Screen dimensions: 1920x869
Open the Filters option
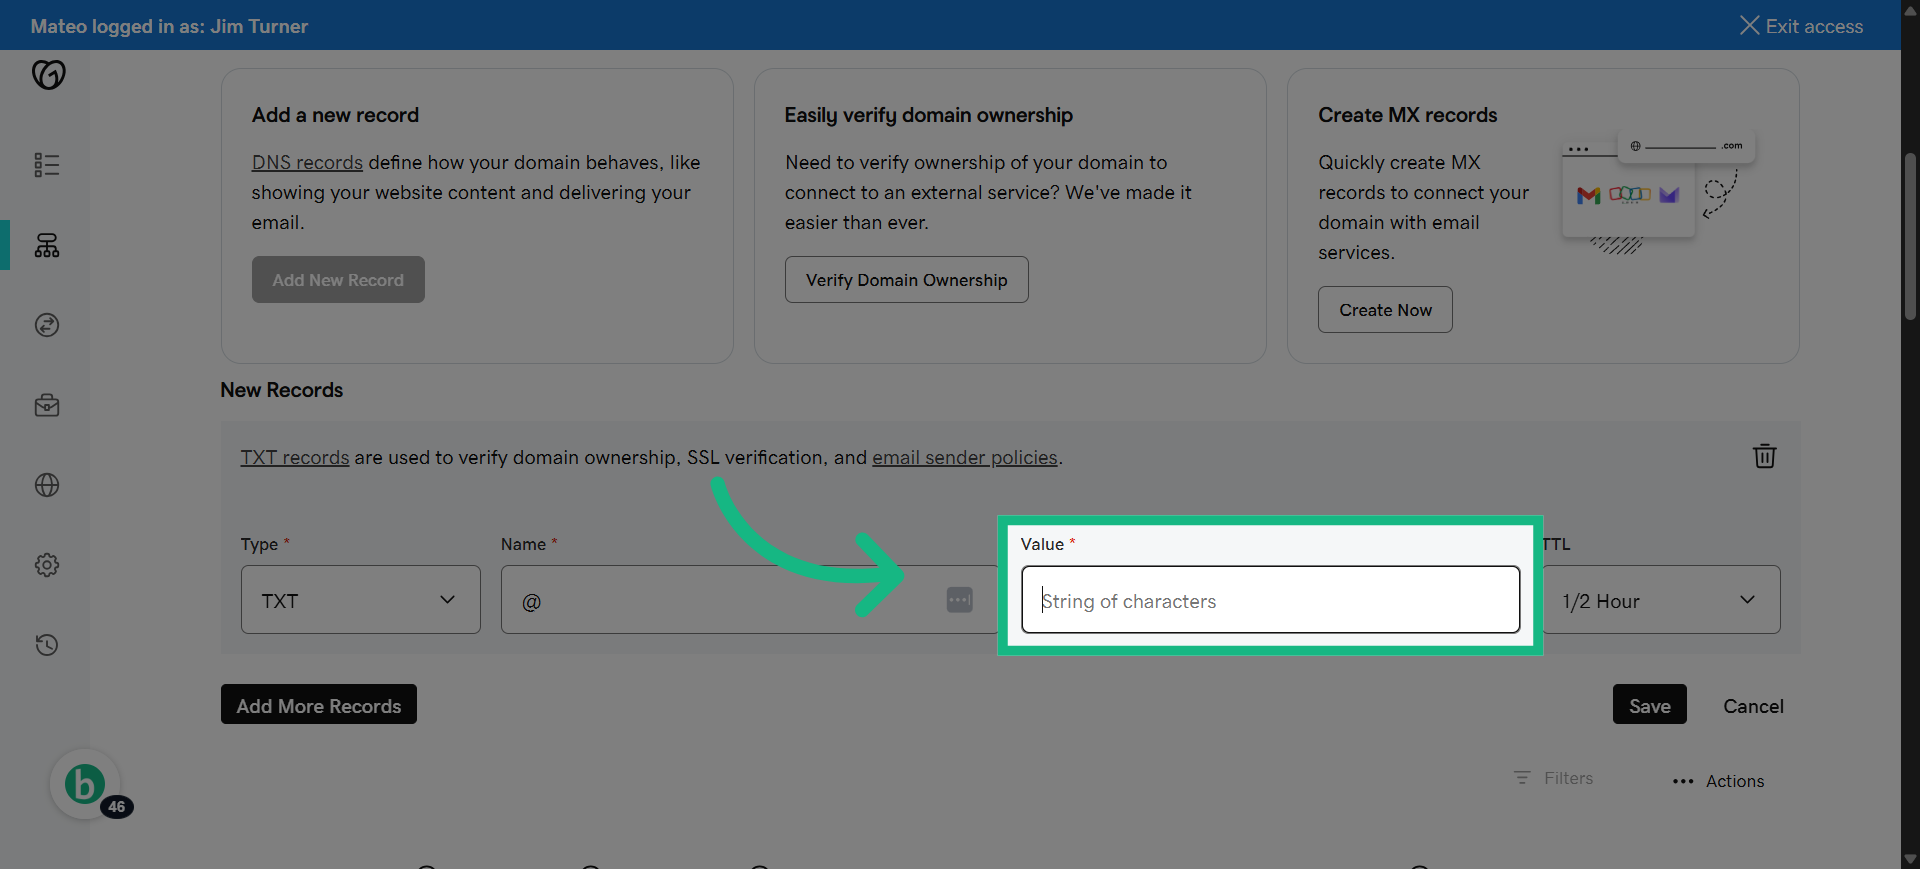click(x=1553, y=778)
